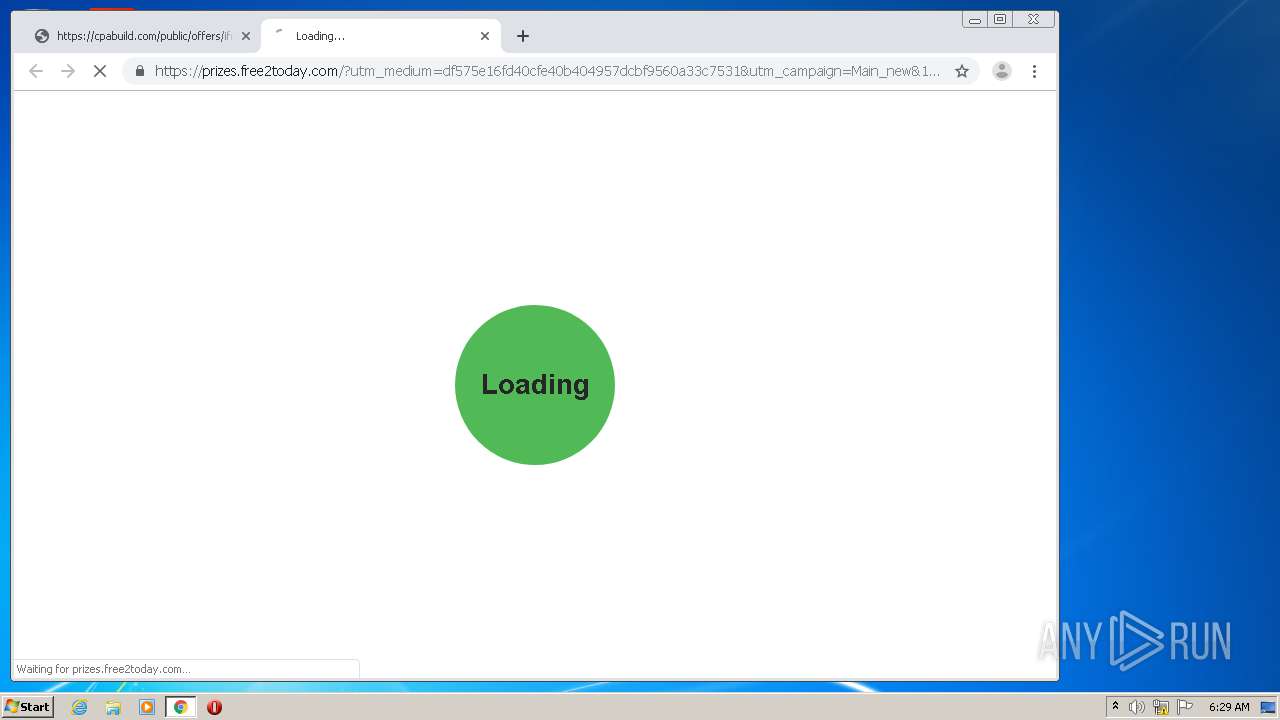Go forward to next page

point(68,71)
